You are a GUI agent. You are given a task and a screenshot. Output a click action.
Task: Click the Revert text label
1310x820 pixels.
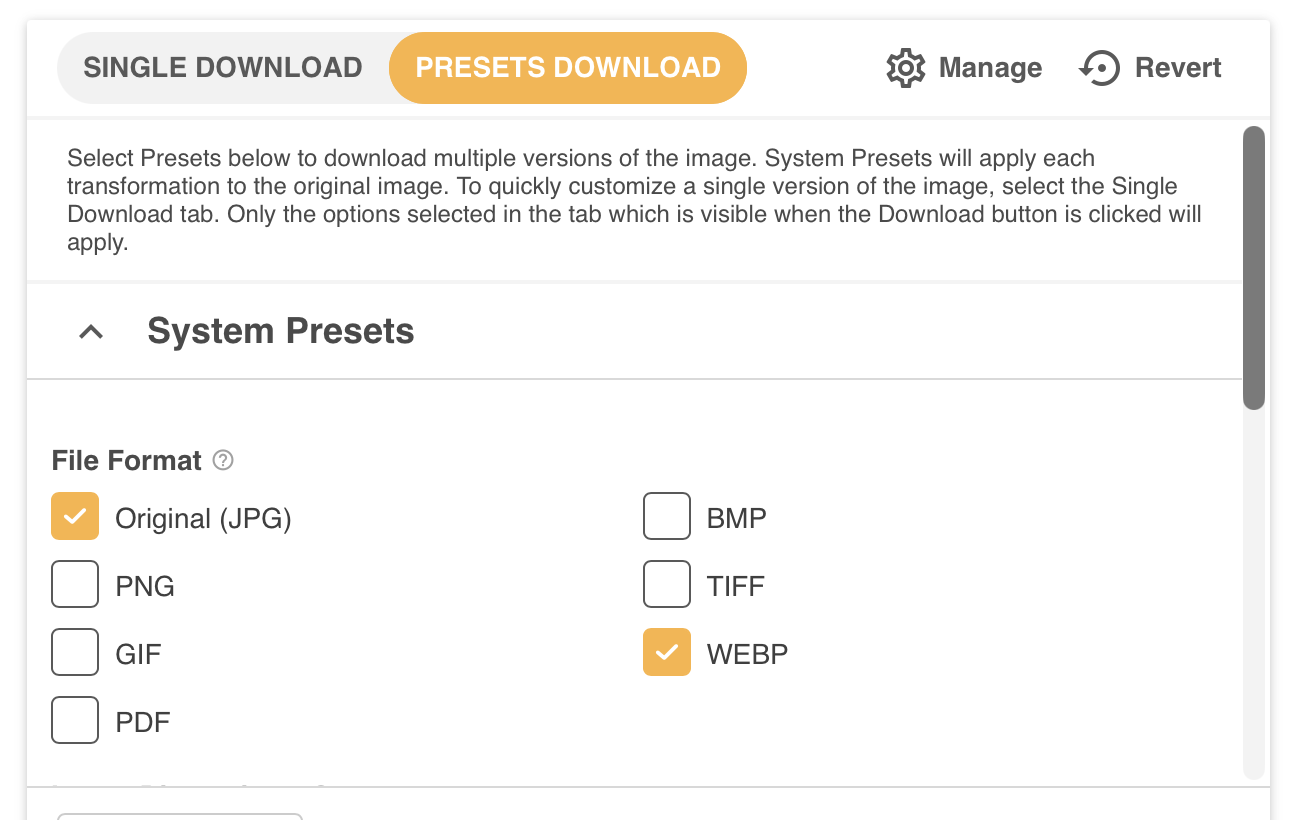click(1178, 68)
